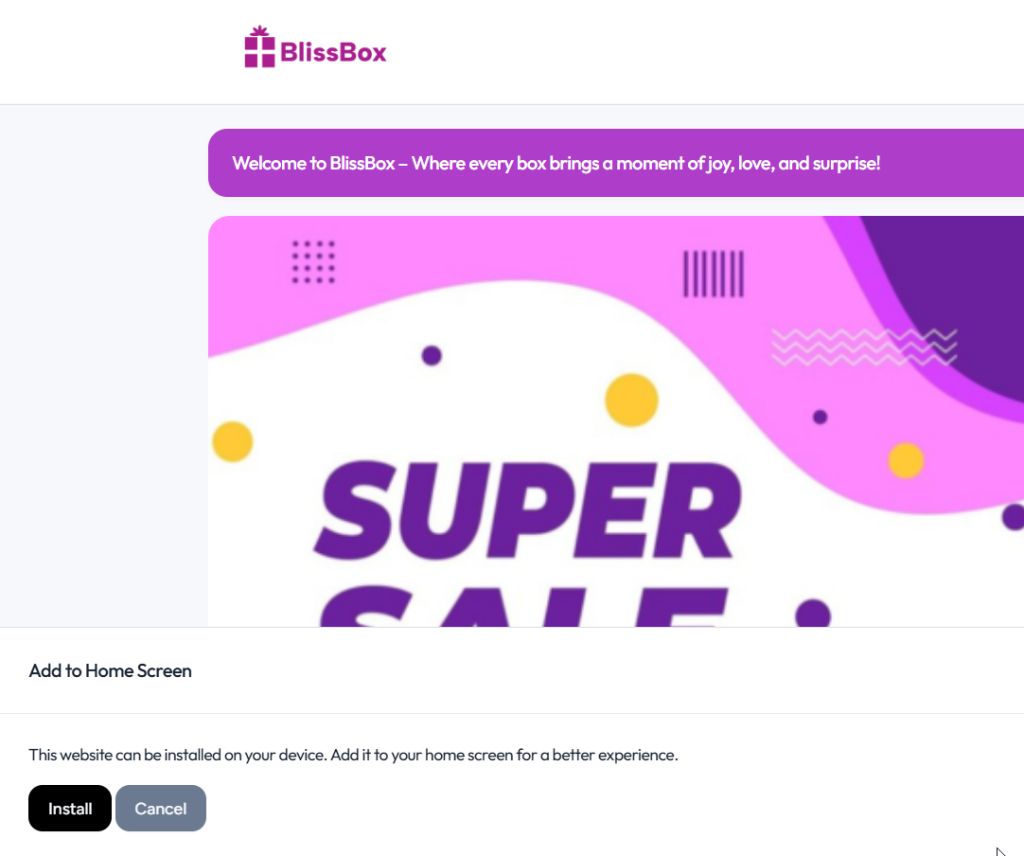Click the dotted grid pattern in the banner
Viewport: 1024px width, 856px height.
pos(313,261)
